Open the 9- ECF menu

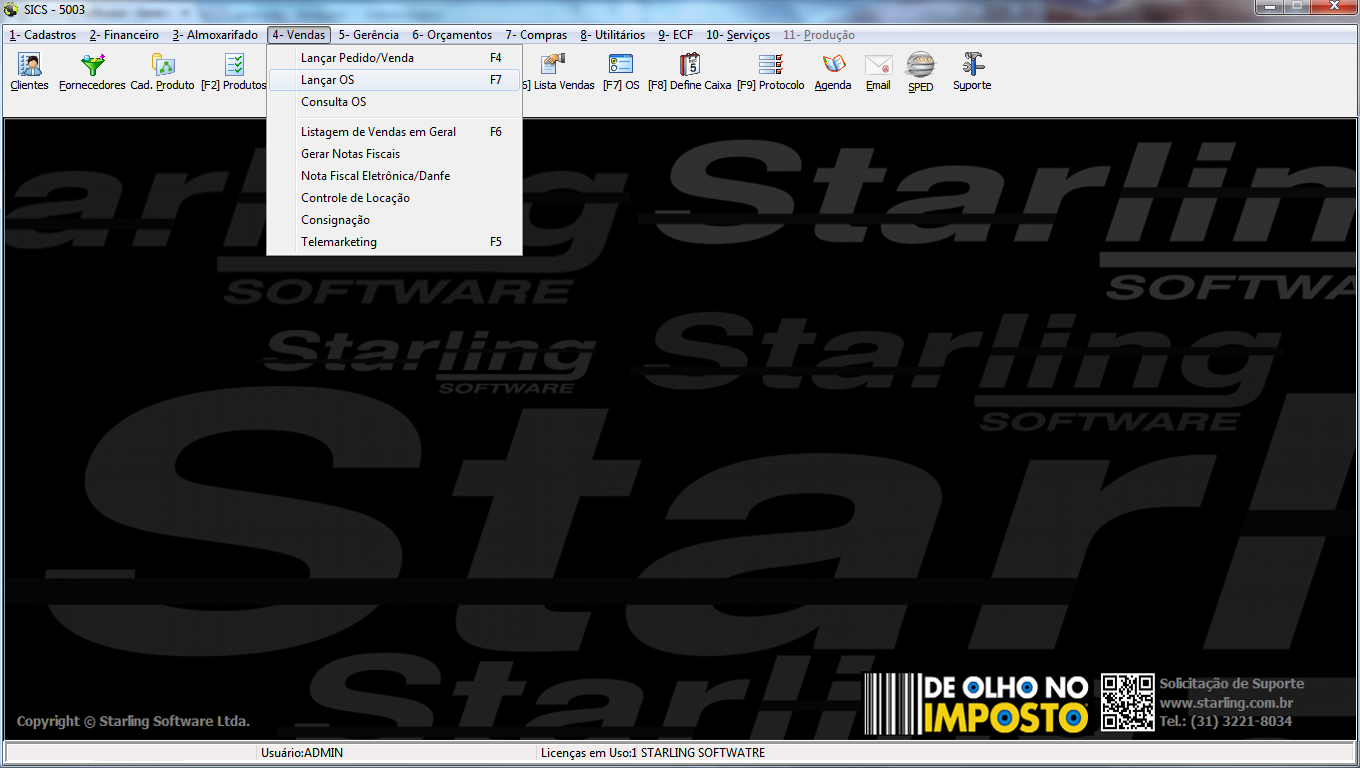676,35
